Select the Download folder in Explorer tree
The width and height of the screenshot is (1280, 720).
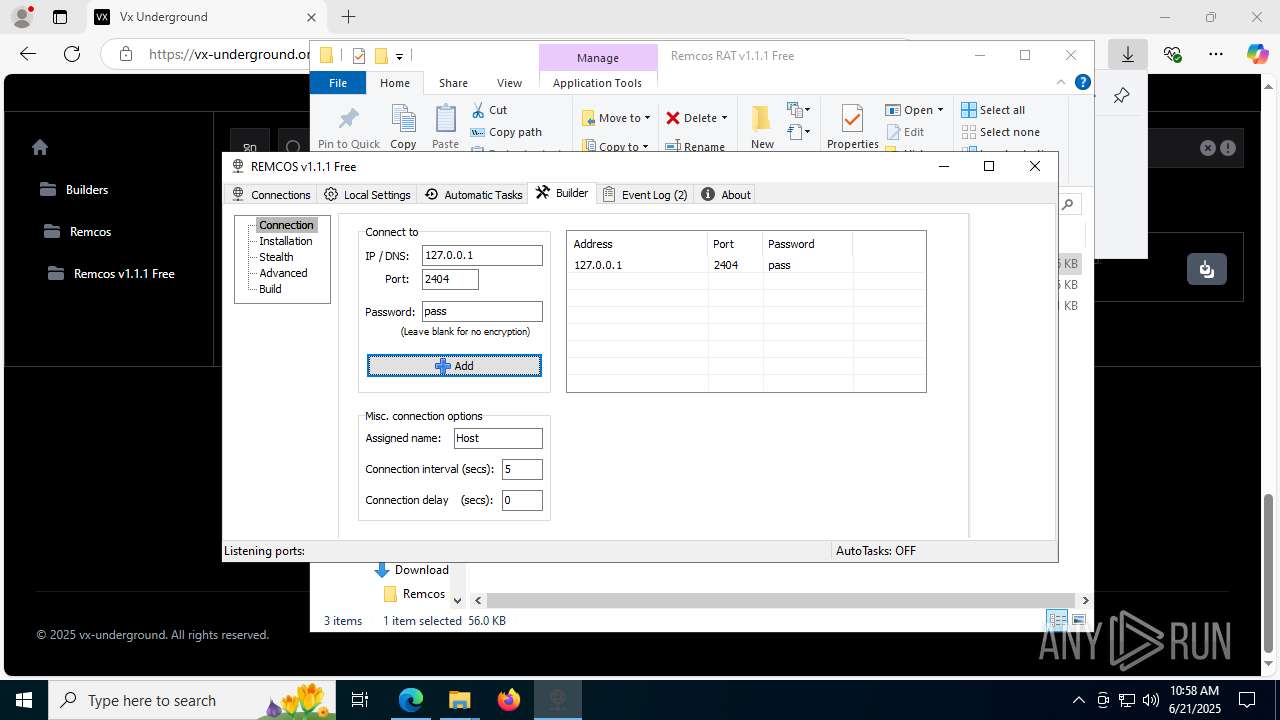click(411, 570)
